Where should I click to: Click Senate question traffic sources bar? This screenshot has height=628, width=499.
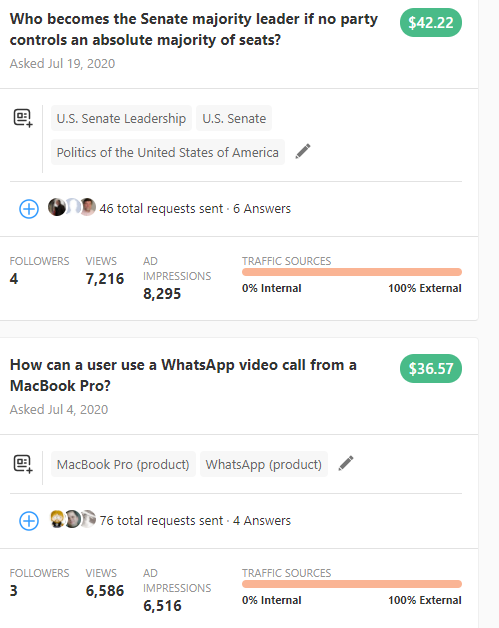tap(352, 272)
